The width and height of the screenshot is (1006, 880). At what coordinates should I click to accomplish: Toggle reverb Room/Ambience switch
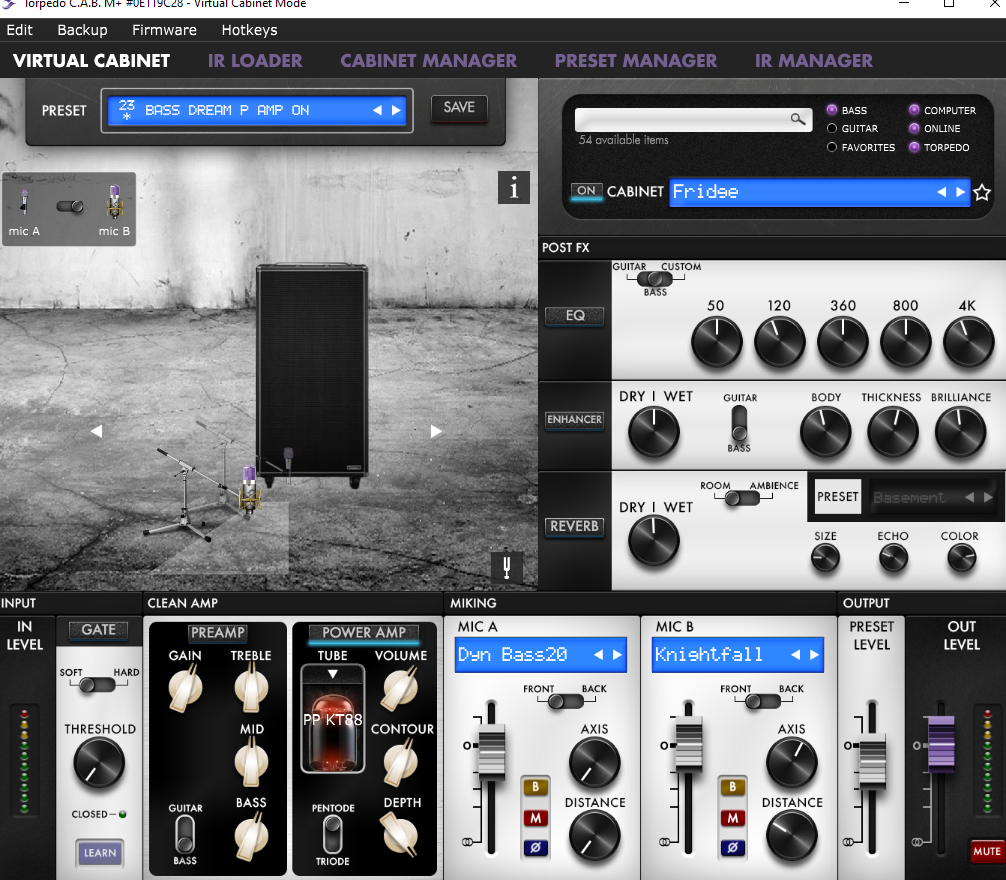click(742, 498)
